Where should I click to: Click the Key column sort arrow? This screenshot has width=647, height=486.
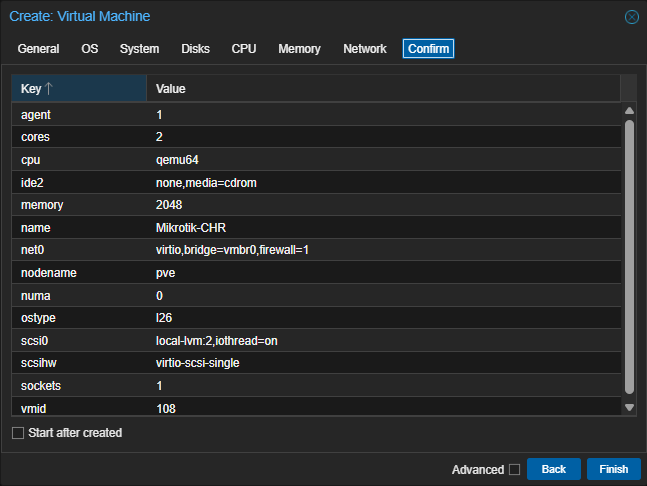coord(49,88)
